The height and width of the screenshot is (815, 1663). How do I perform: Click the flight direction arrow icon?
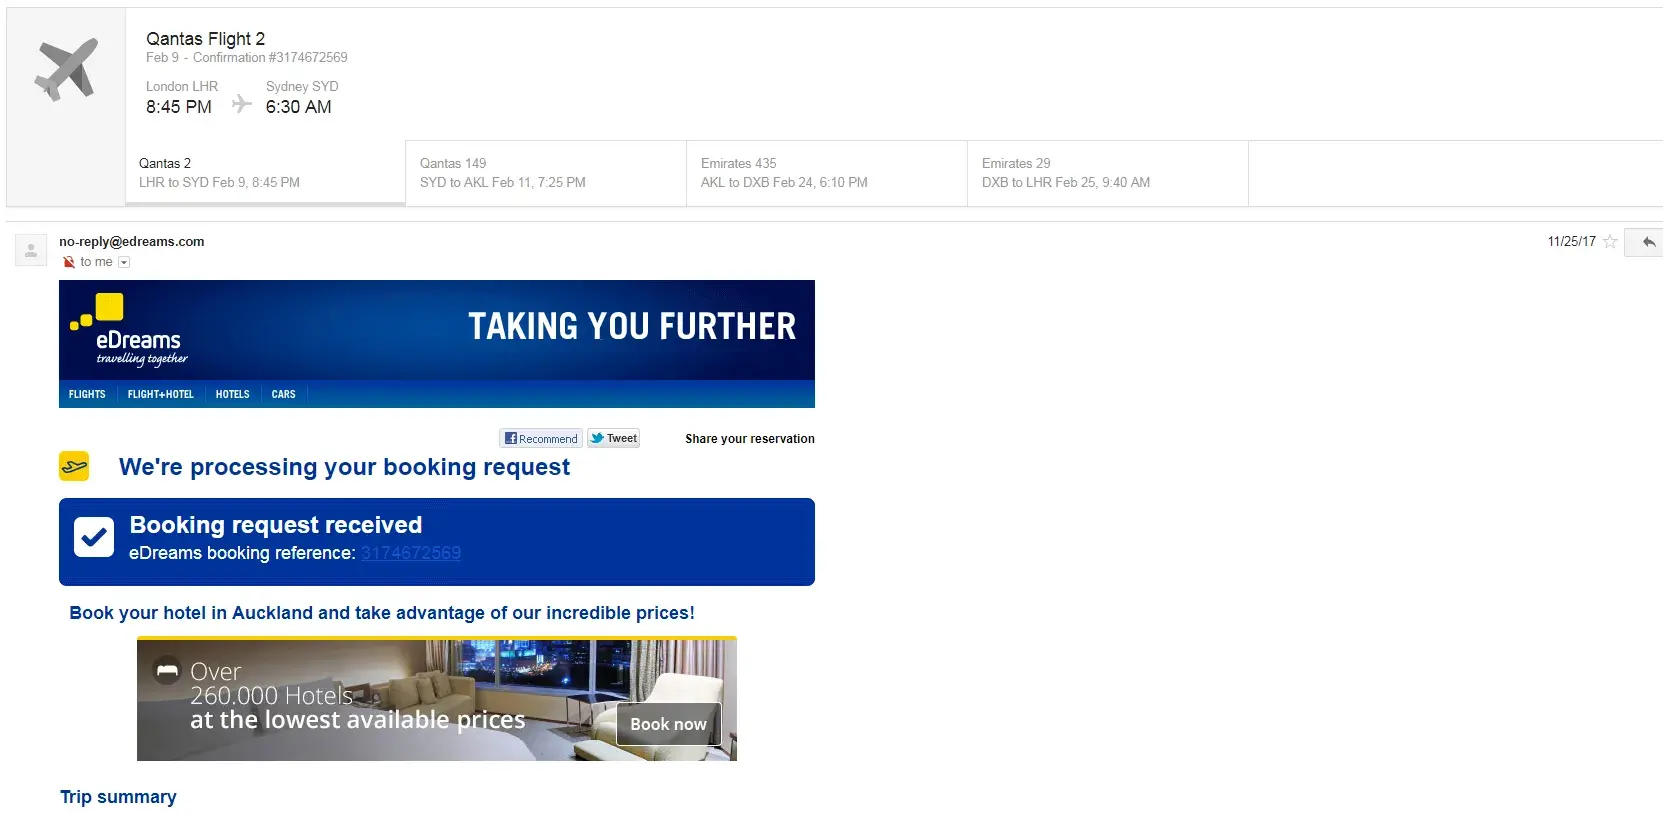pyautogui.click(x=241, y=104)
